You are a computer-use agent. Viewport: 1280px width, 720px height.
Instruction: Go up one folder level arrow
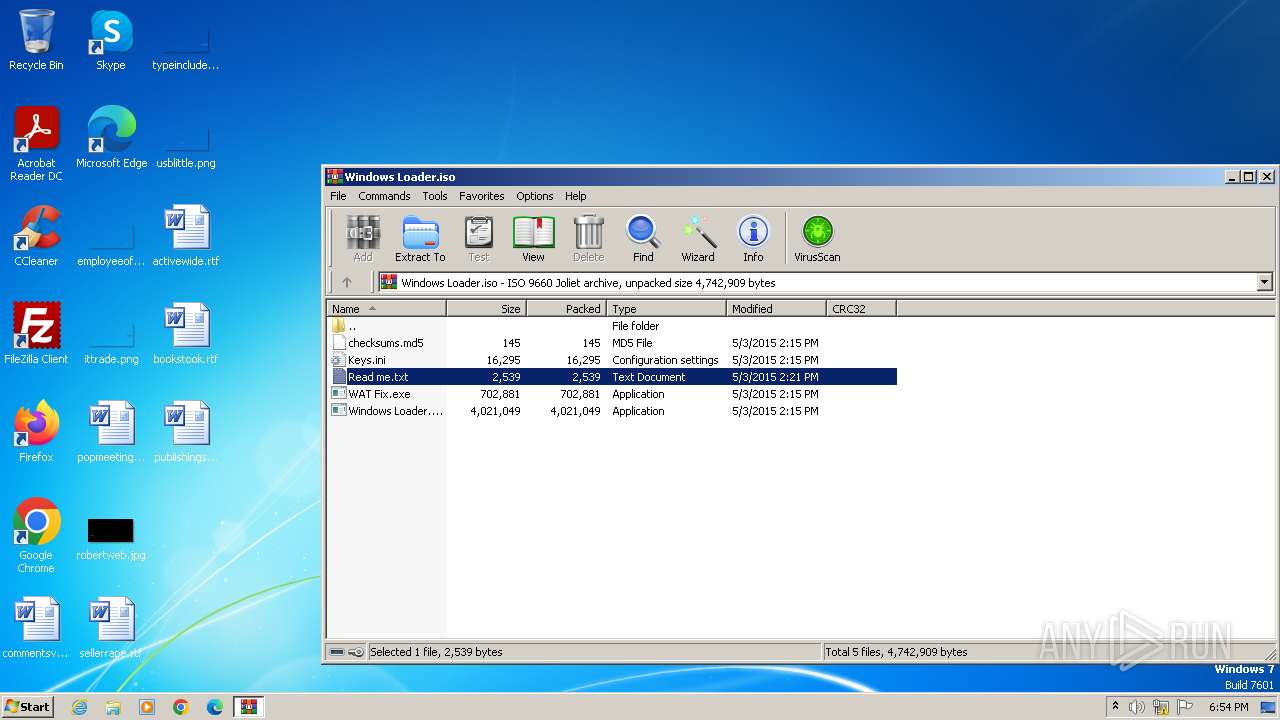[x=347, y=283]
